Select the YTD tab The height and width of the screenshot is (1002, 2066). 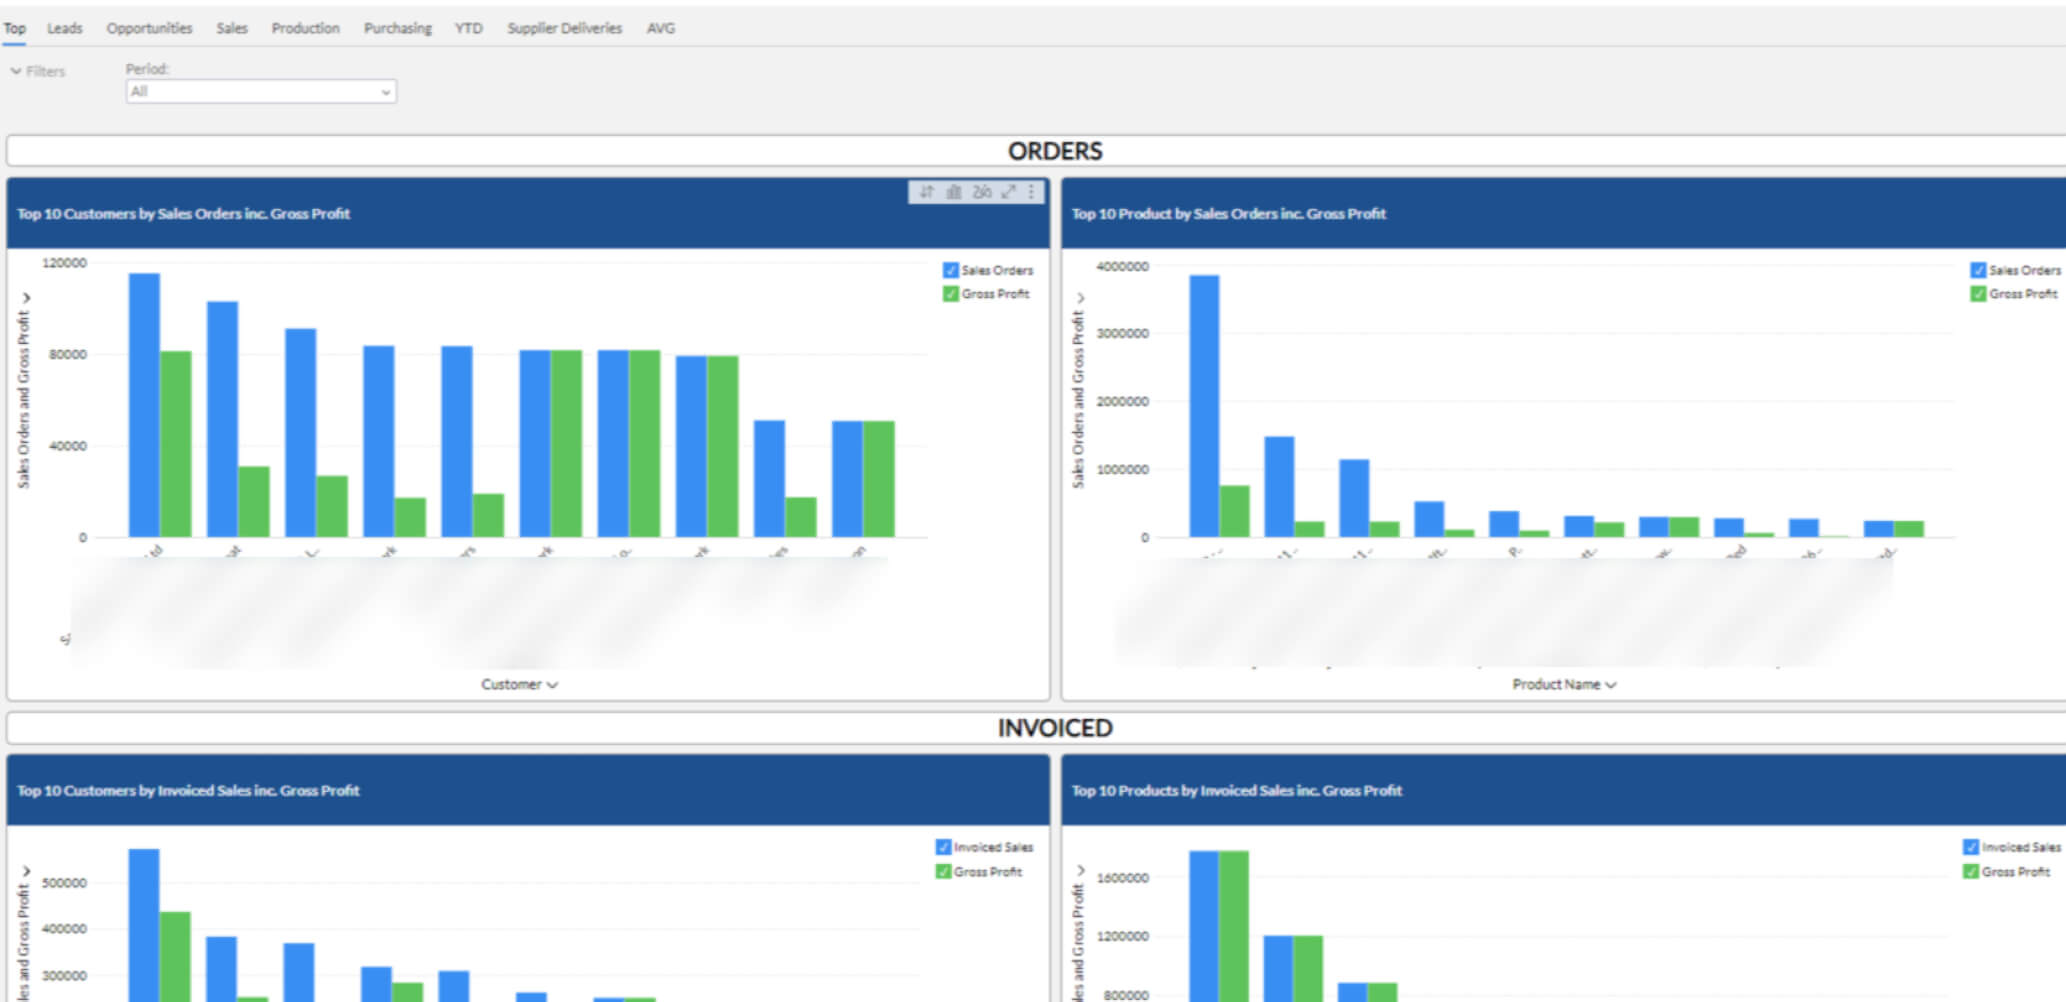(468, 28)
